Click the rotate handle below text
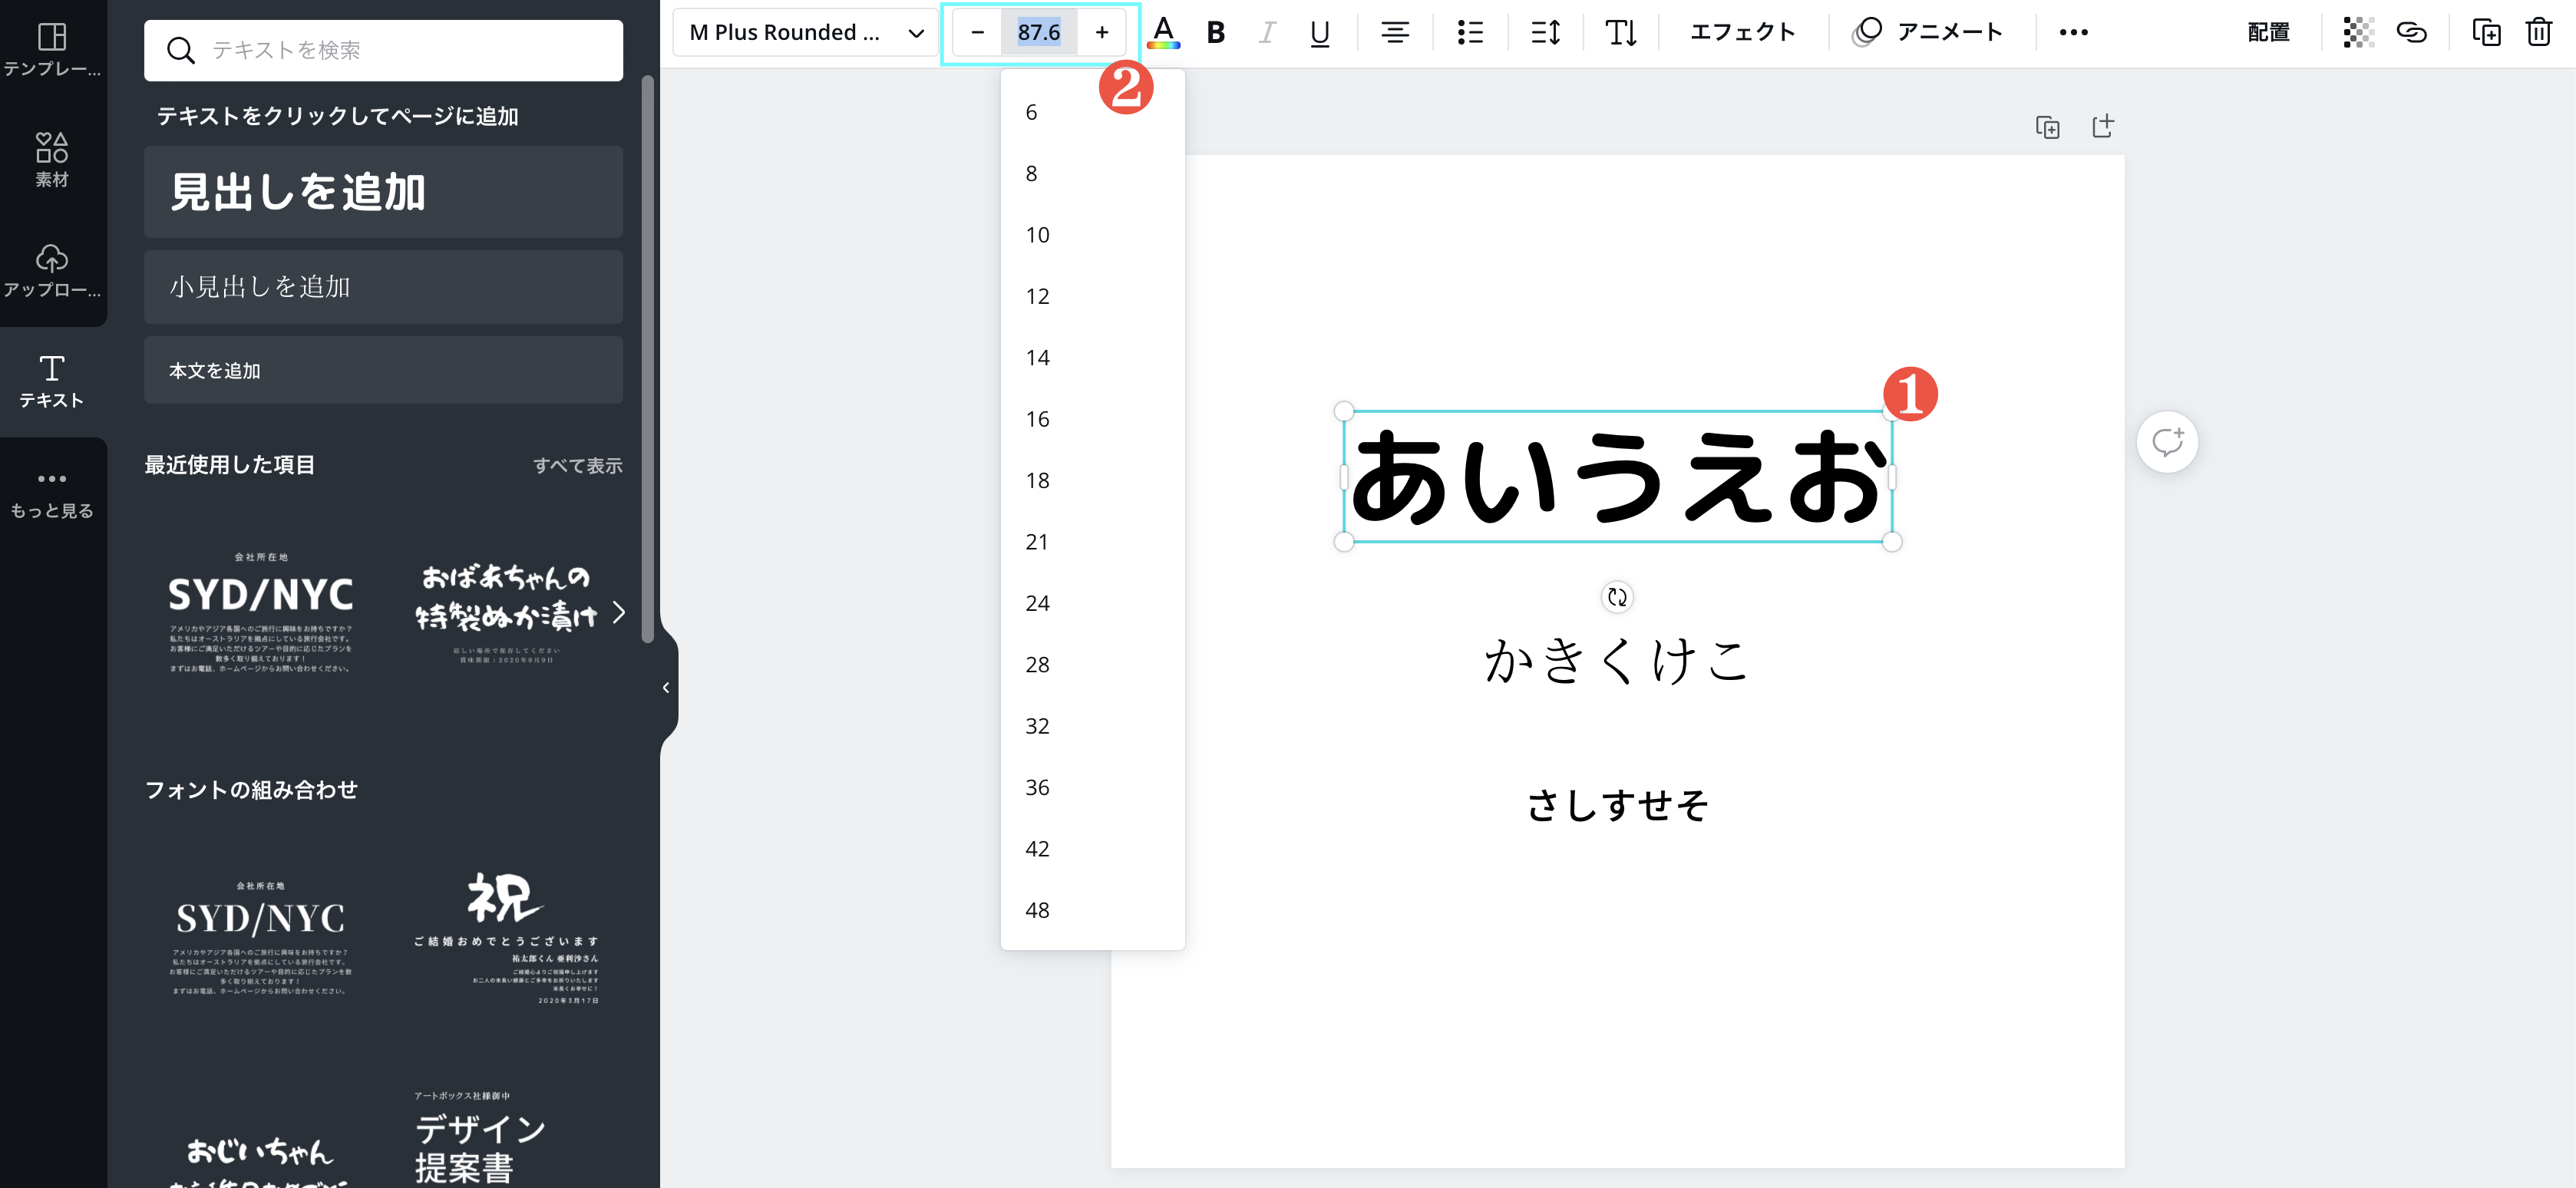The image size is (2576, 1188). tap(1617, 597)
